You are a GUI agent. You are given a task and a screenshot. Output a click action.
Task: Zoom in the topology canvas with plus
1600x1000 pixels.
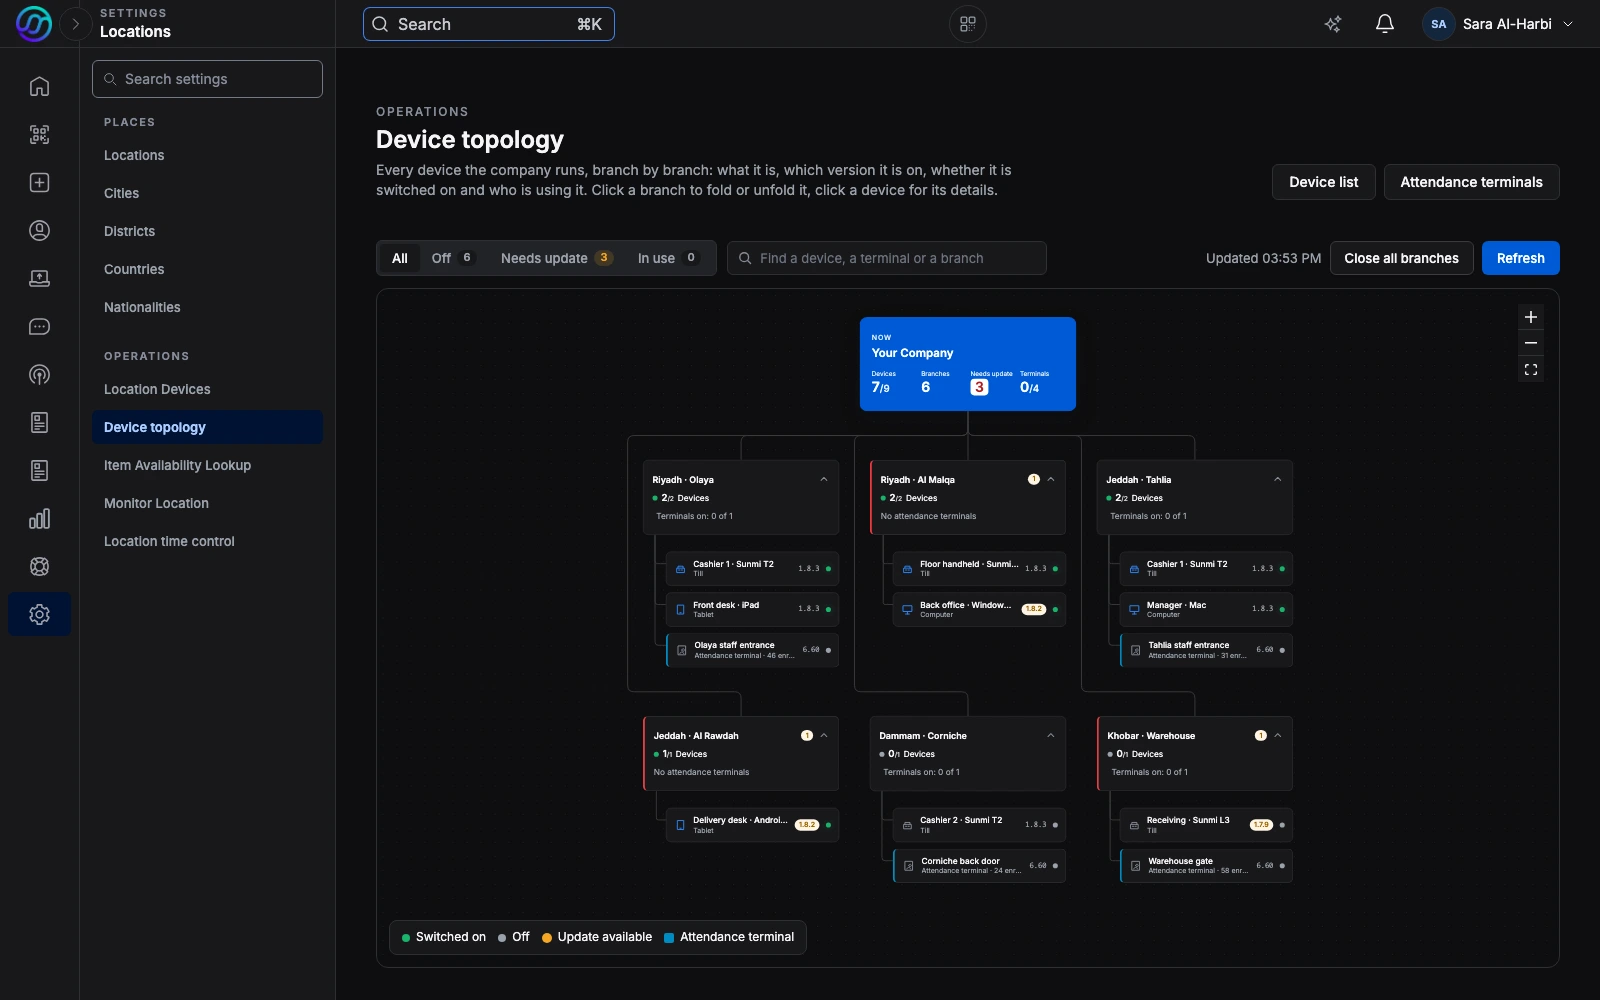pos(1530,317)
